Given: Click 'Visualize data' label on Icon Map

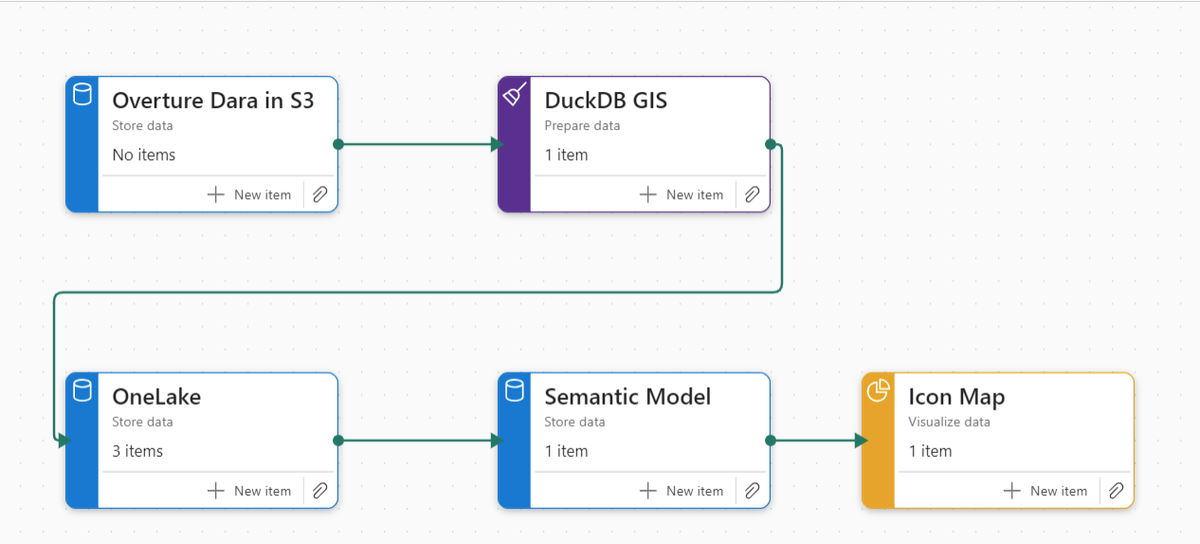Looking at the screenshot, I should pyautogui.click(x=949, y=422).
